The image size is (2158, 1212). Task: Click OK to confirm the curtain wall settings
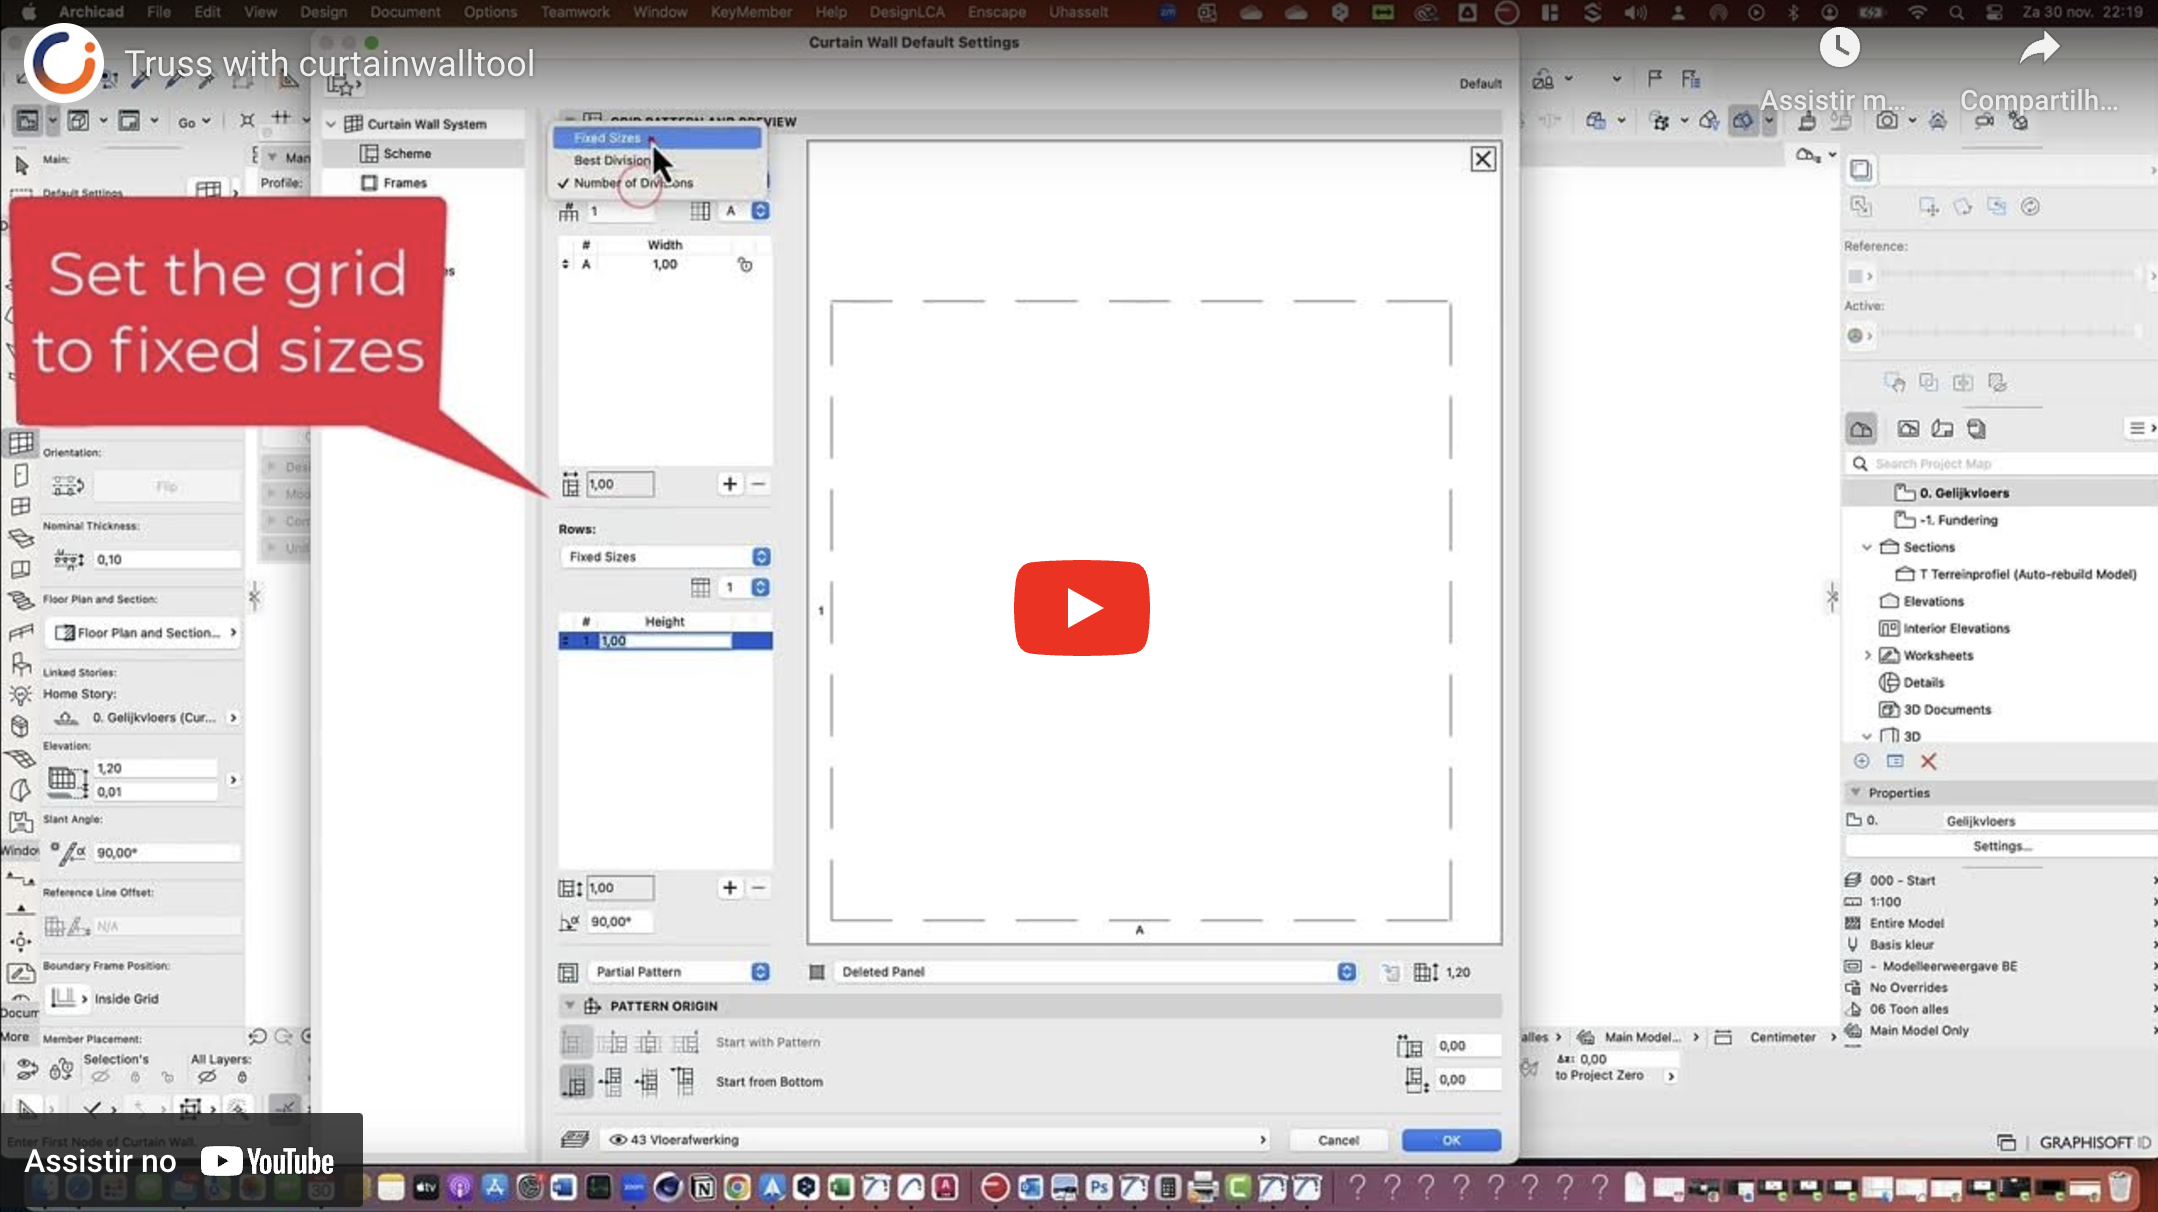(x=1450, y=1140)
